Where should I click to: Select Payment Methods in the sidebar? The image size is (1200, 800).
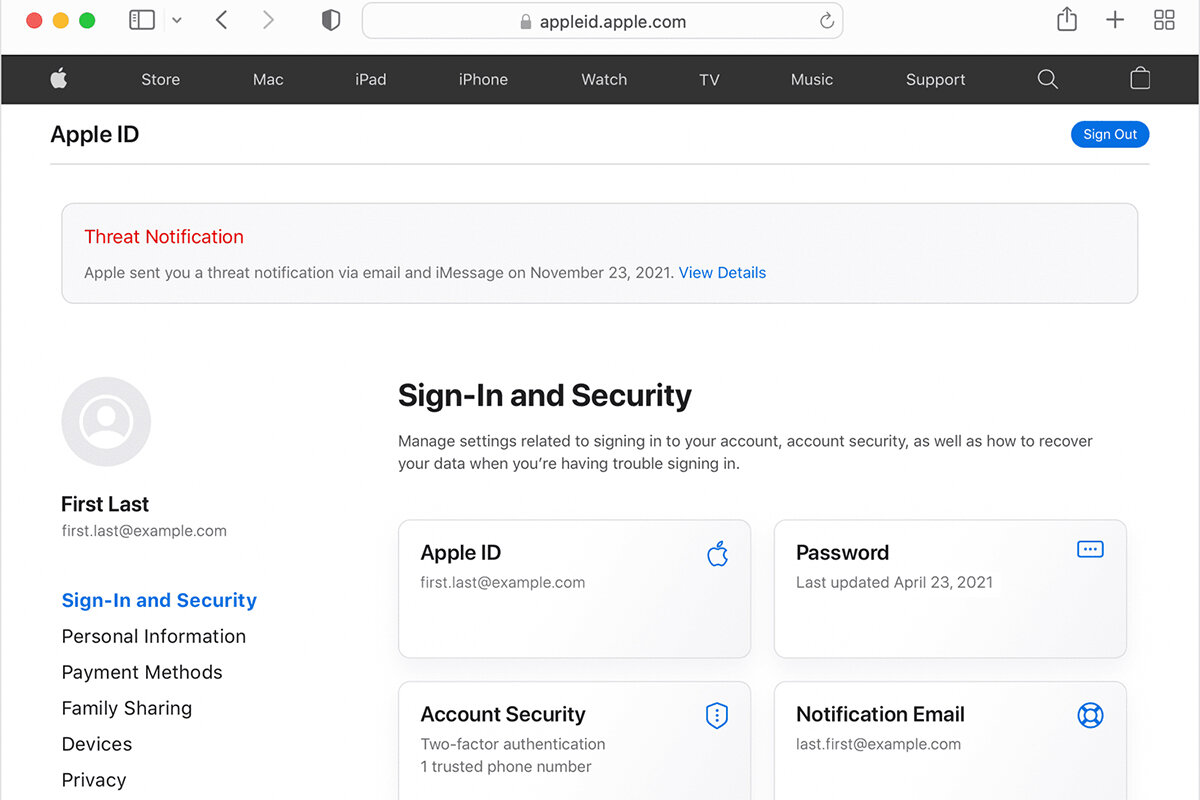point(142,672)
